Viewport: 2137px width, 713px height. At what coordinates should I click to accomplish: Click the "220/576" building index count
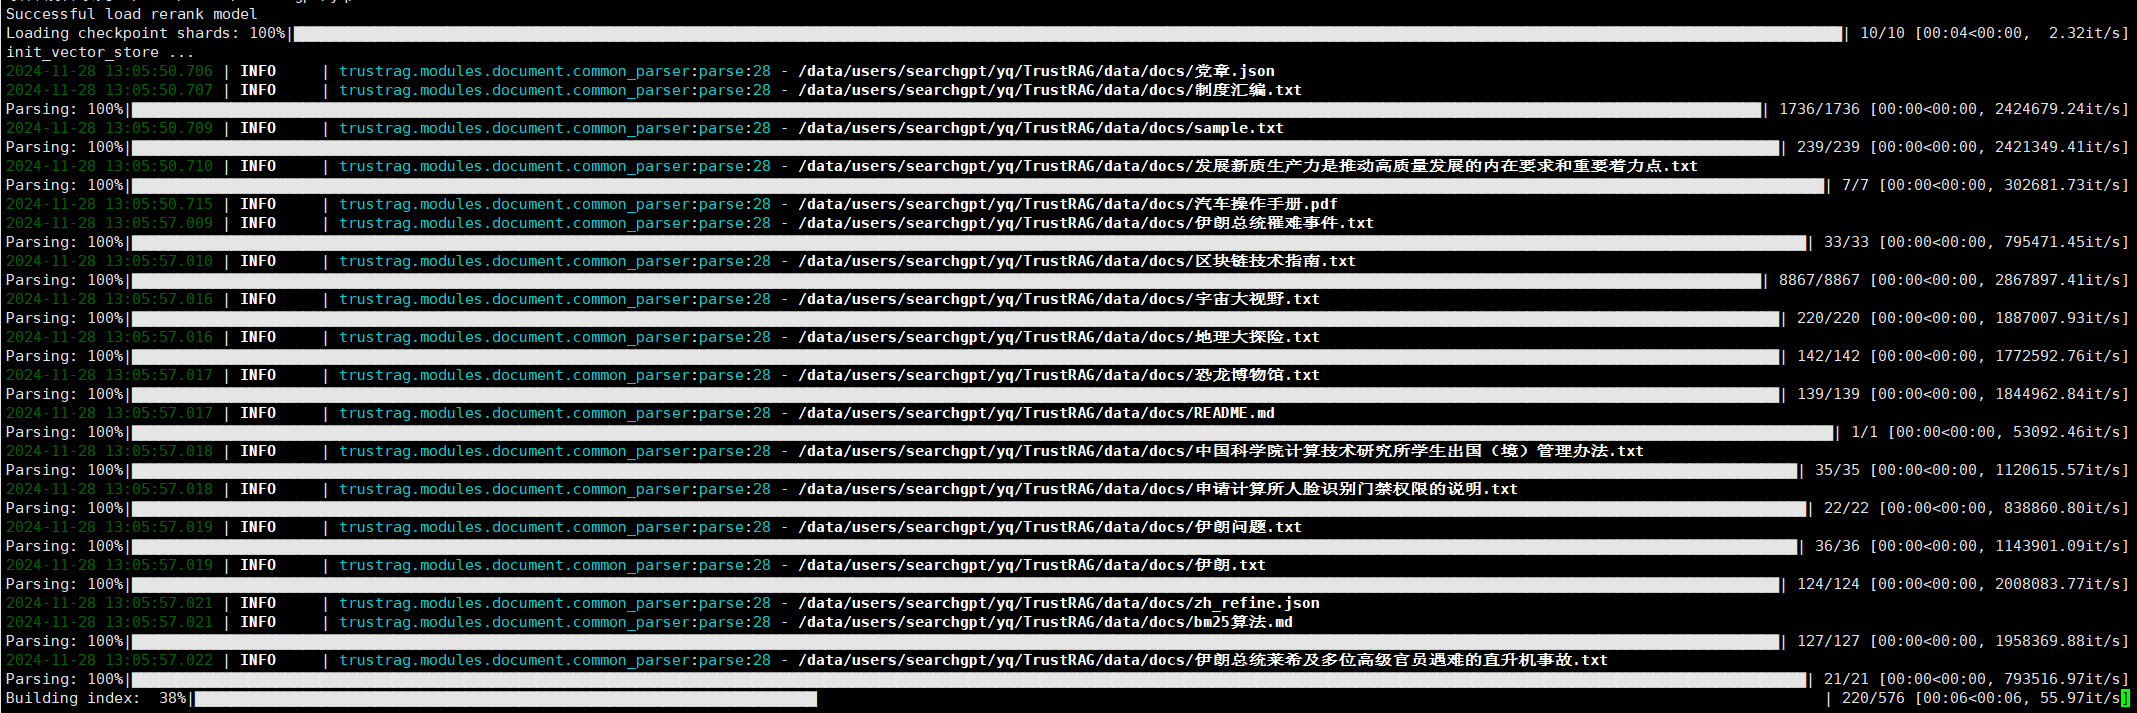pyautogui.click(x=1873, y=698)
